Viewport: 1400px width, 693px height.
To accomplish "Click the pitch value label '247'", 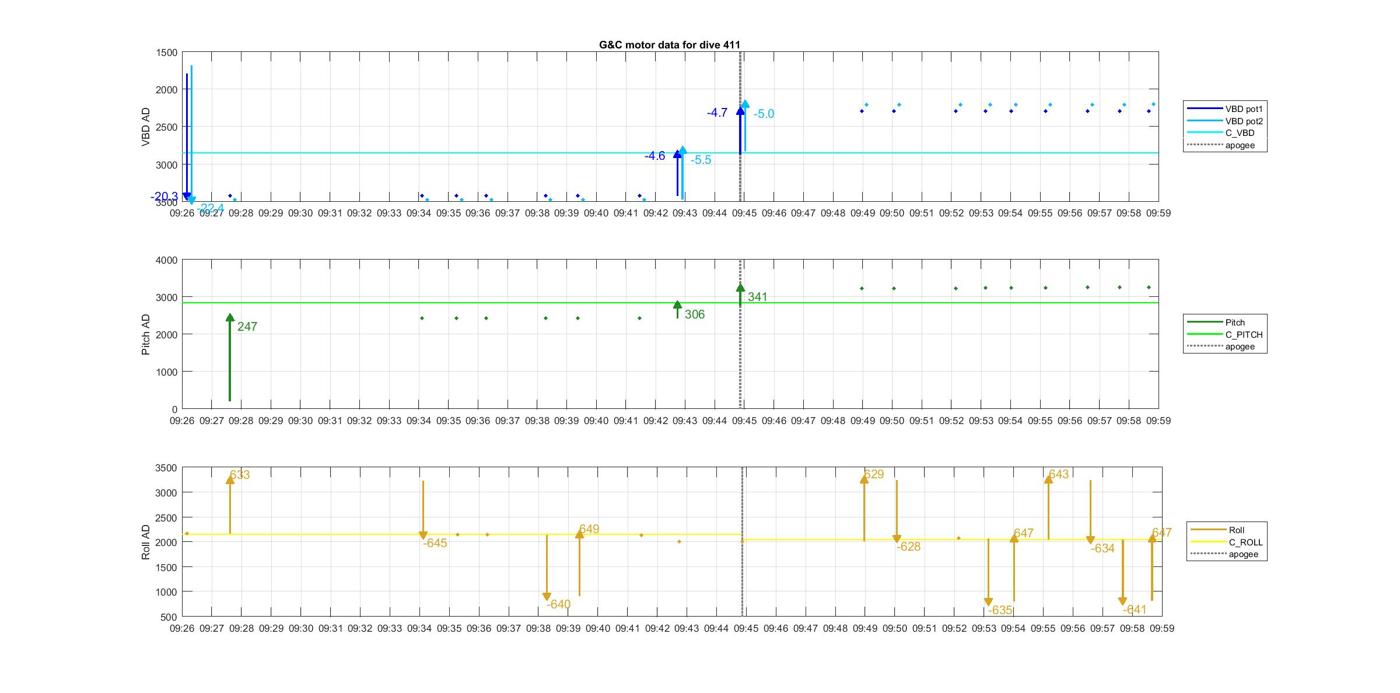I will click(247, 327).
